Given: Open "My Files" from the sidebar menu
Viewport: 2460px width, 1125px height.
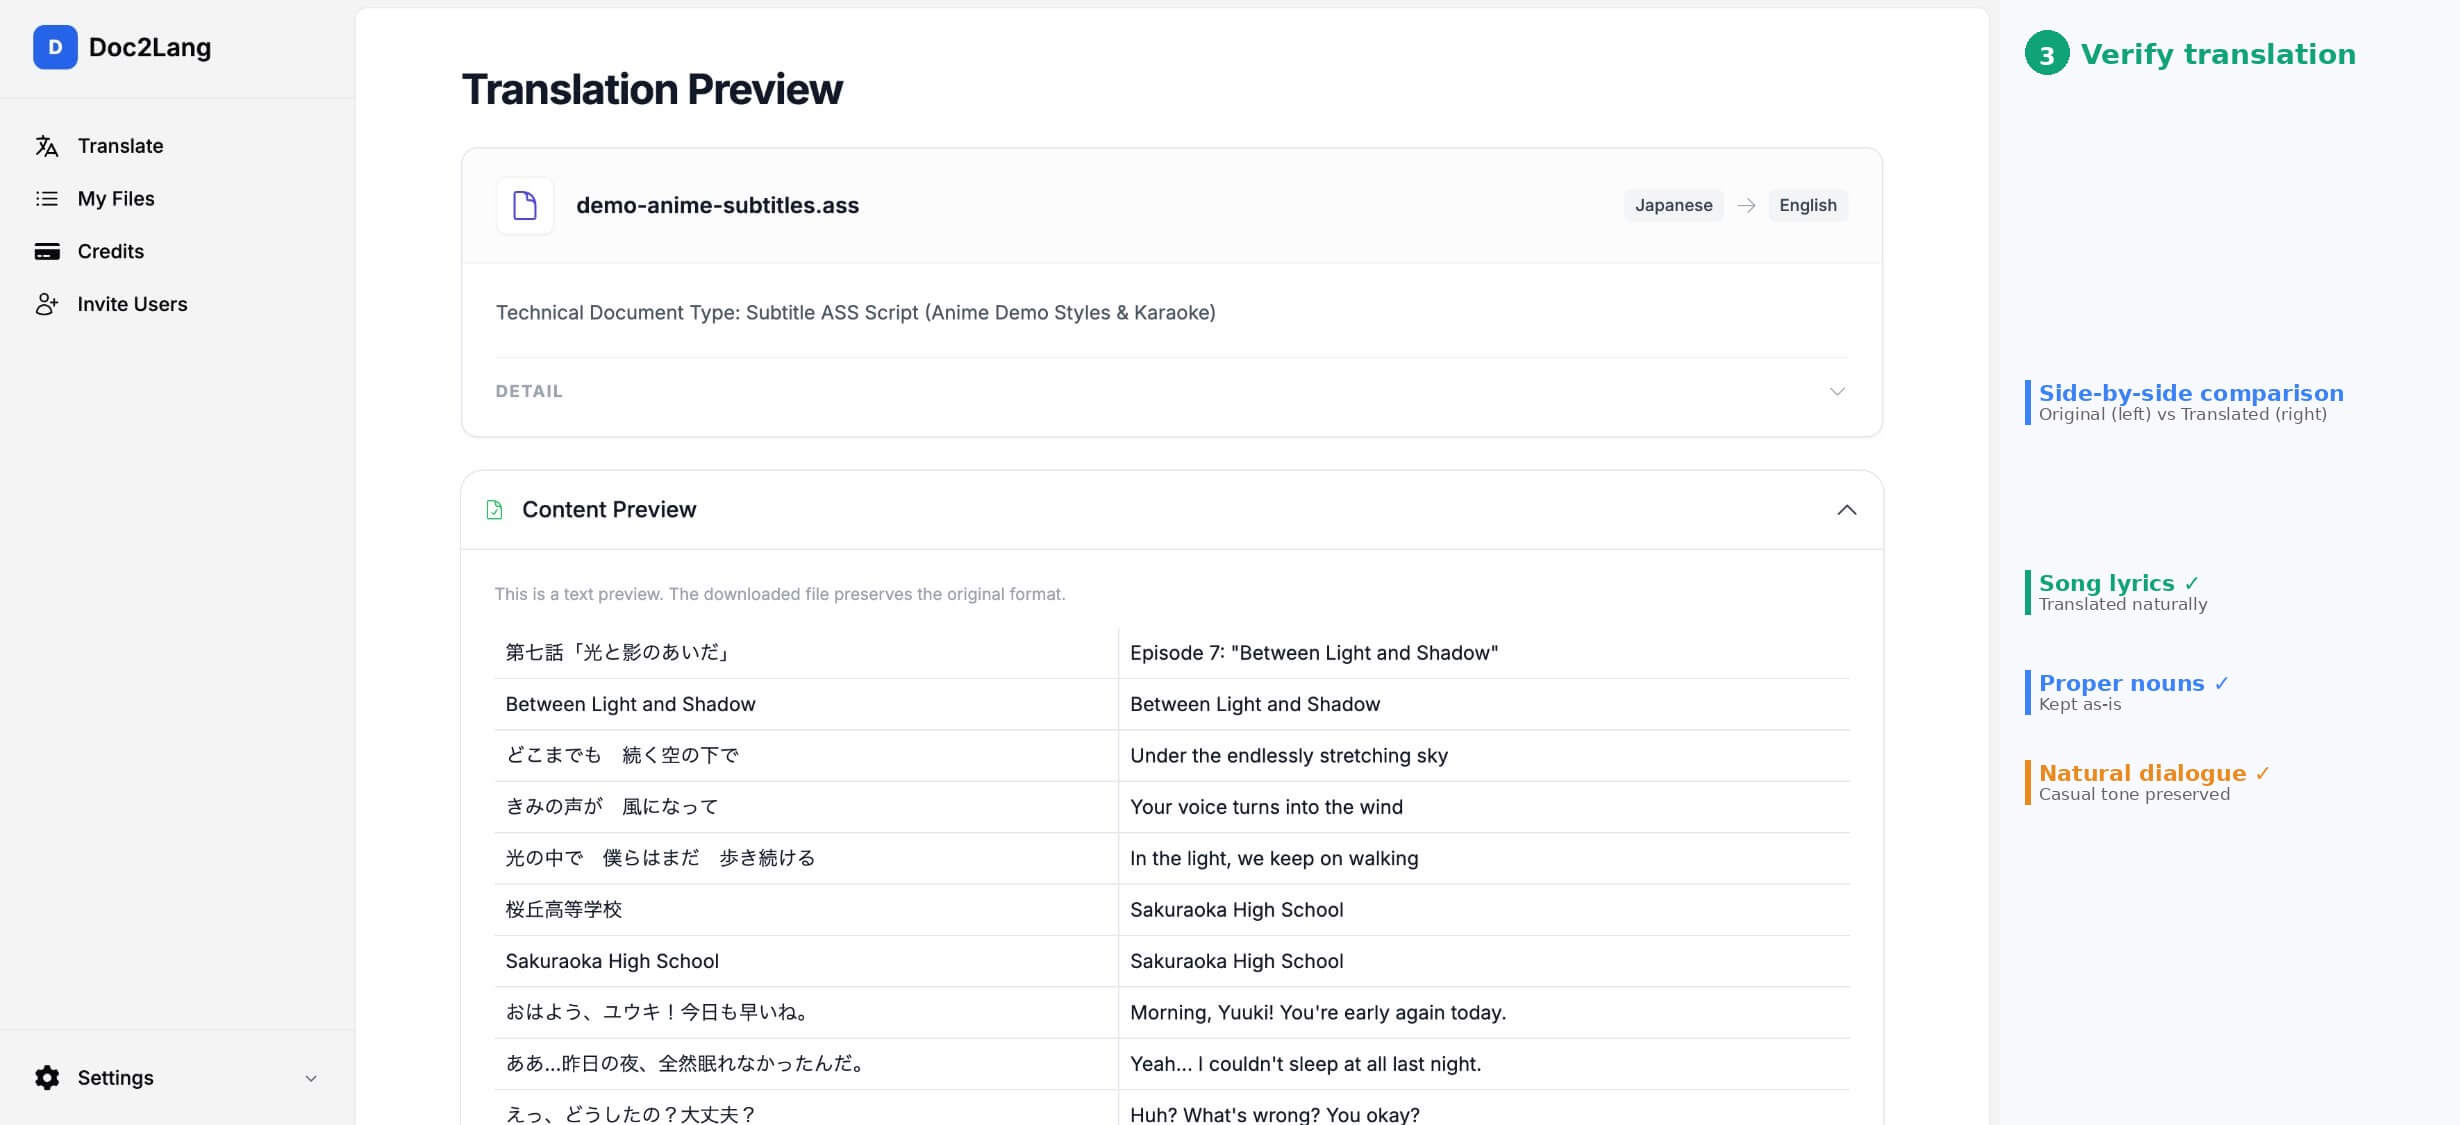Looking at the screenshot, I should pyautogui.click(x=116, y=198).
